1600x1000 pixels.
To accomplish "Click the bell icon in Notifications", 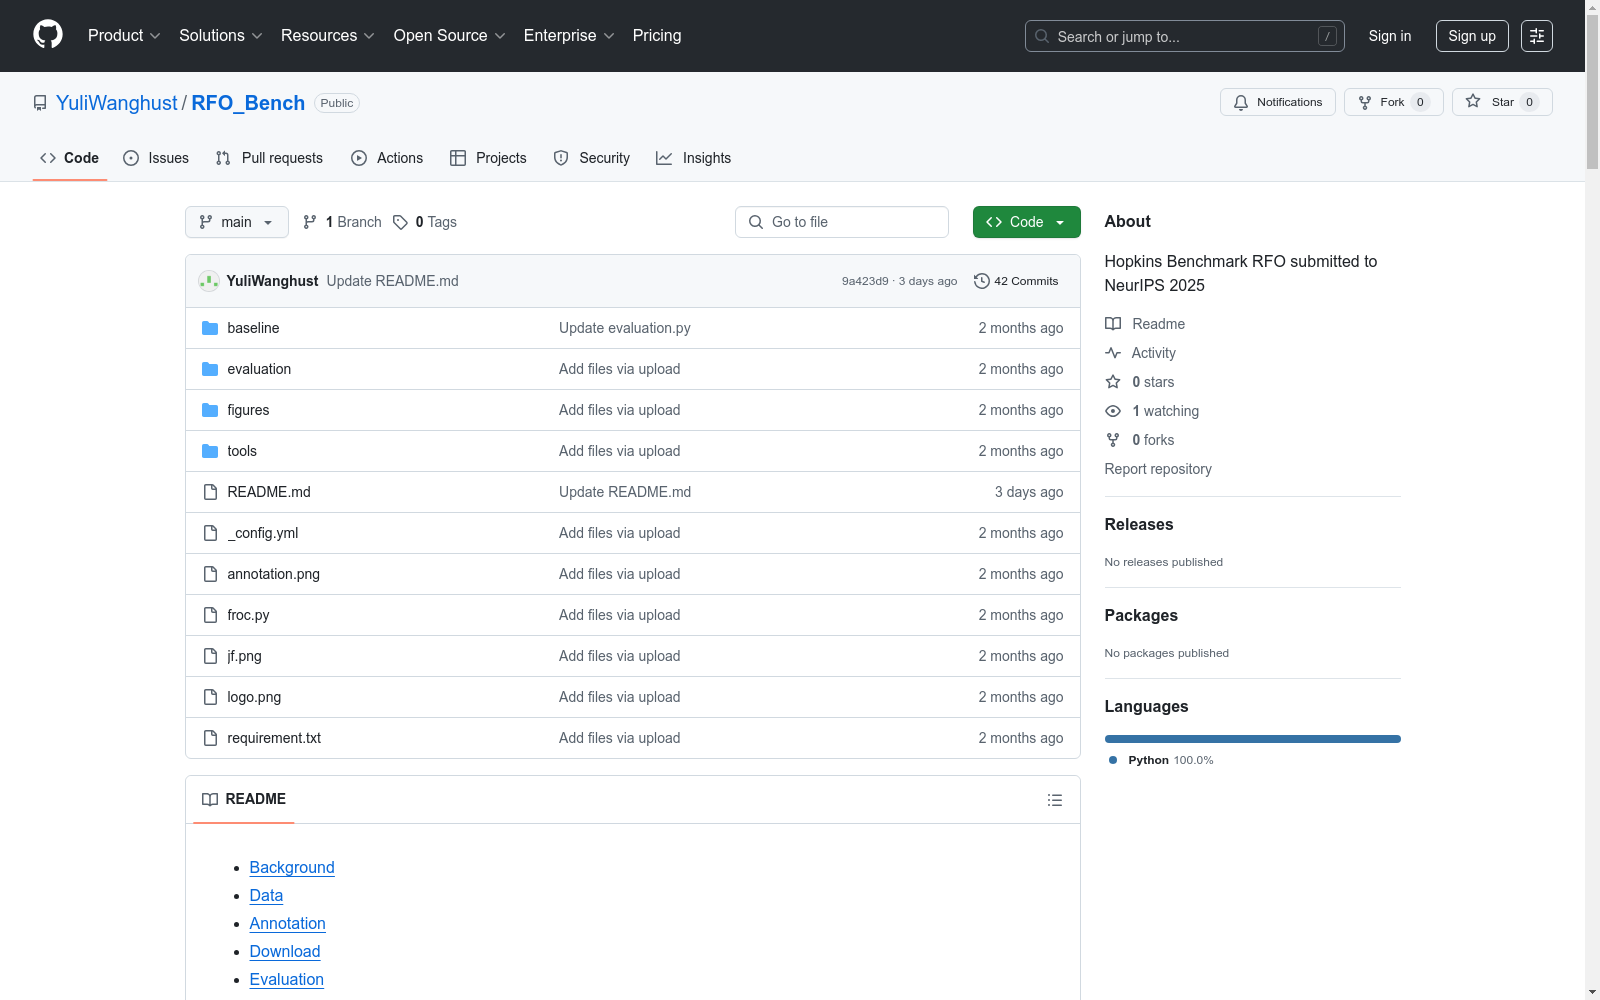I will pos(1241,102).
